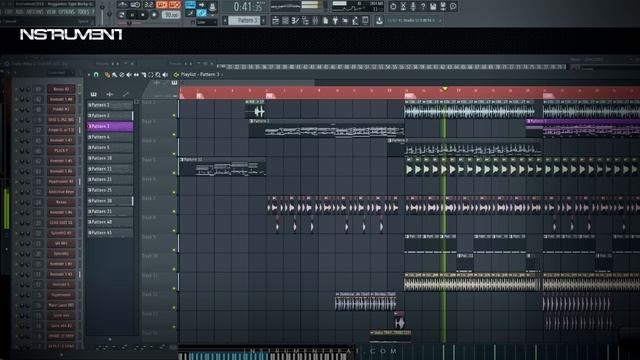Switch pattern/song mode beside the play button
Image resolution: width=640 pixels, height=360 pixels.
(x=122, y=15)
